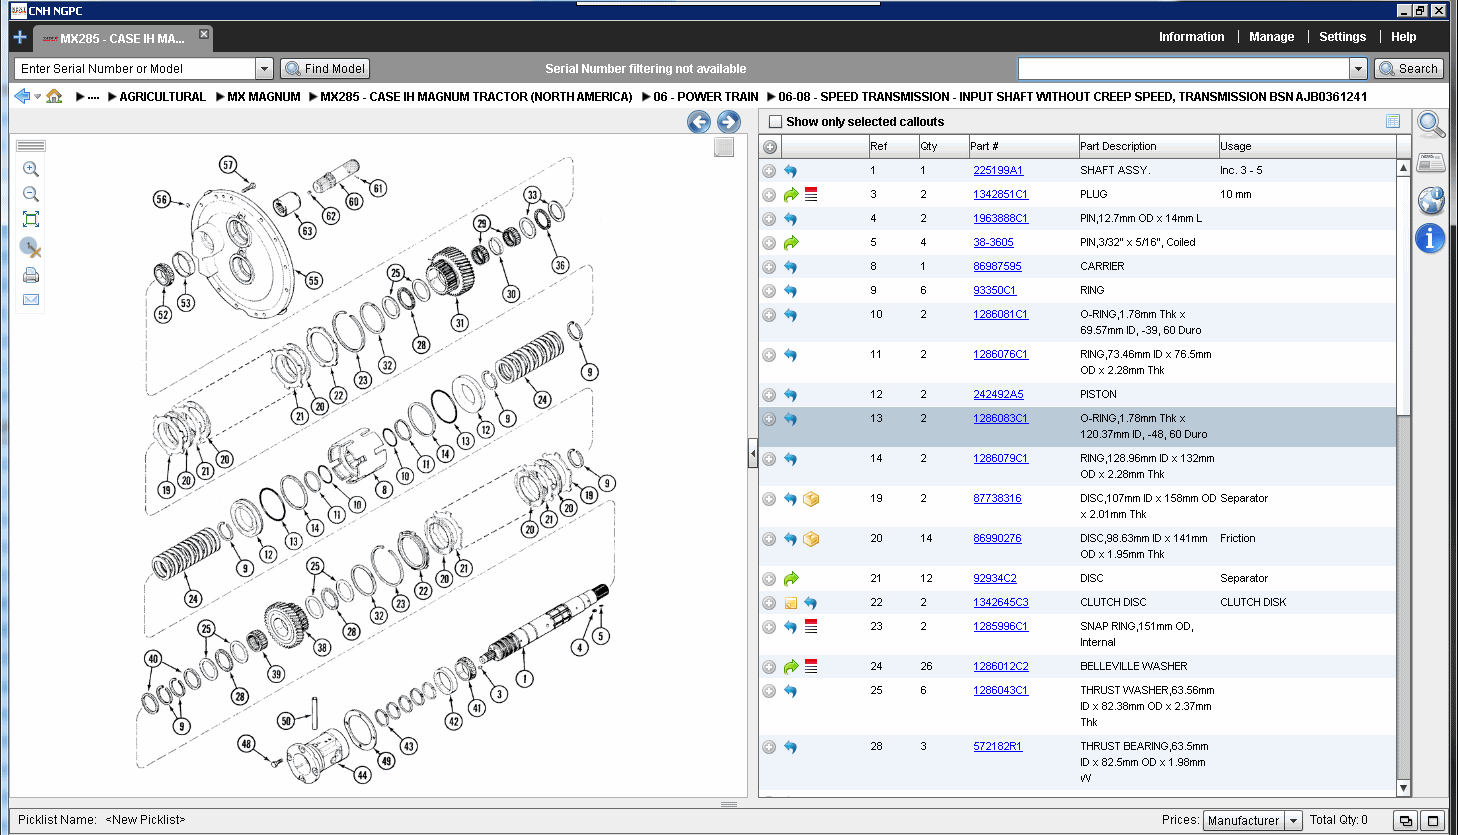Select the MX285 CASE IH tab
1458x835 pixels.
[120, 39]
